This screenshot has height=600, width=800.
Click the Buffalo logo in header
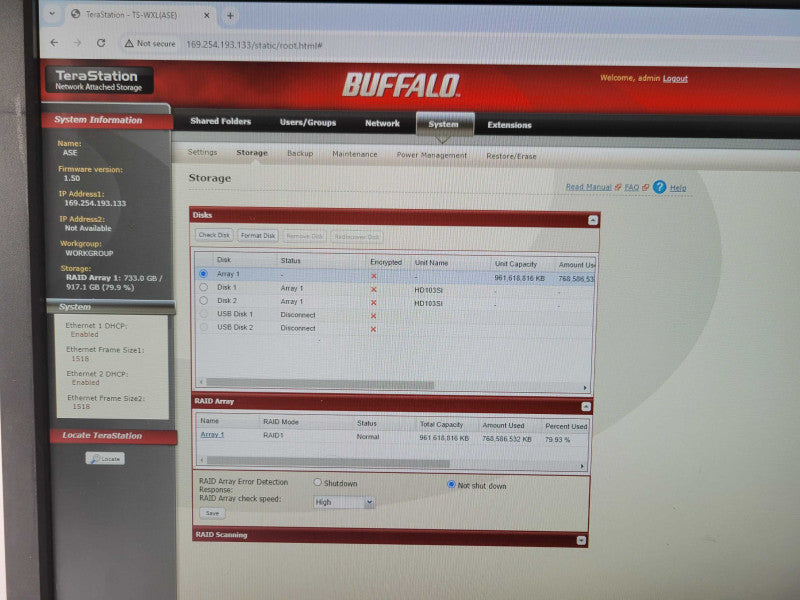pyautogui.click(x=401, y=85)
